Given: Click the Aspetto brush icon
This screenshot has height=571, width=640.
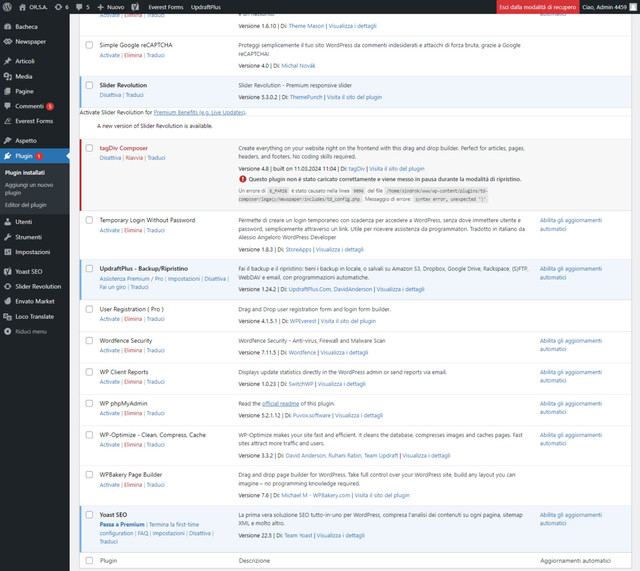Looking at the screenshot, I should [8, 140].
